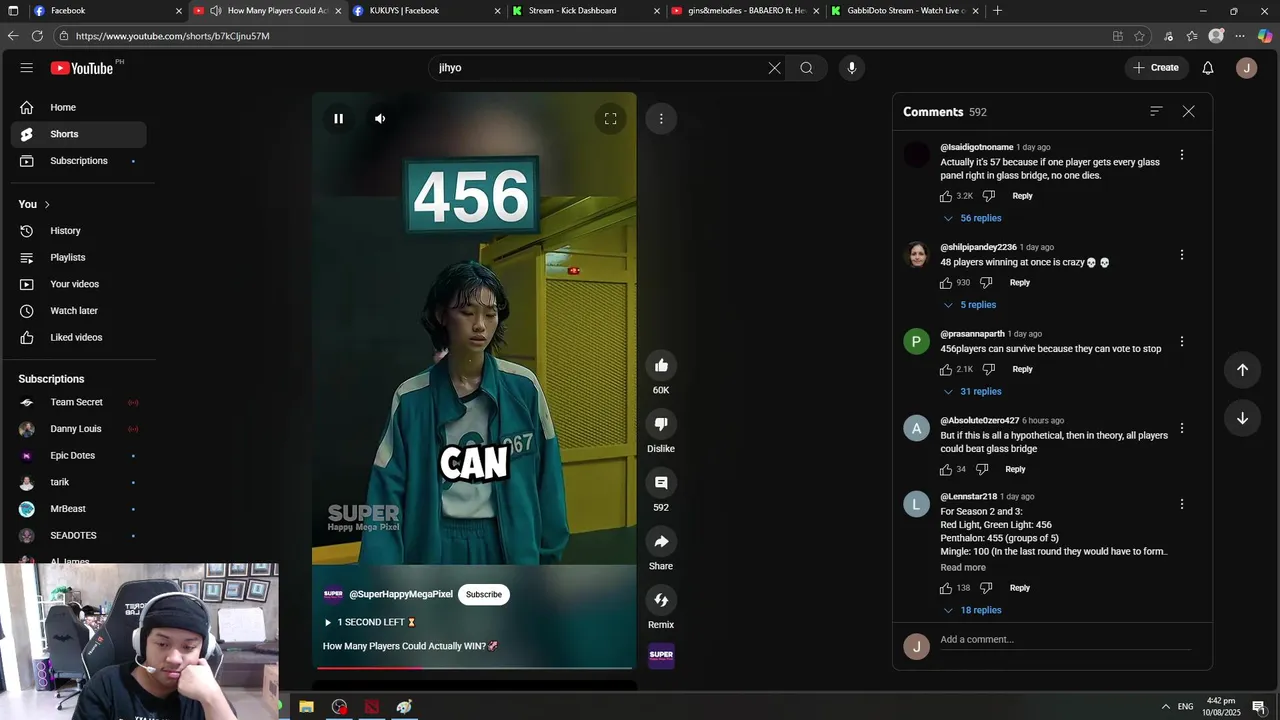Open the comments sort options

click(1156, 111)
